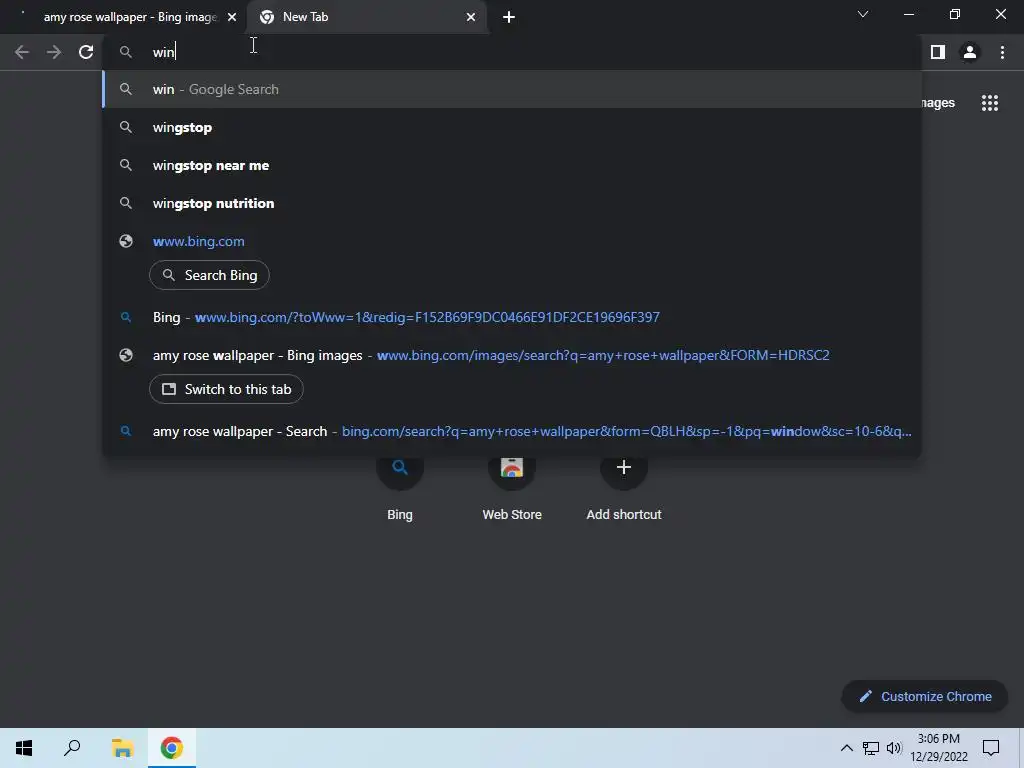
Task: Open the Chrome profile icon
Action: click(970, 52)
